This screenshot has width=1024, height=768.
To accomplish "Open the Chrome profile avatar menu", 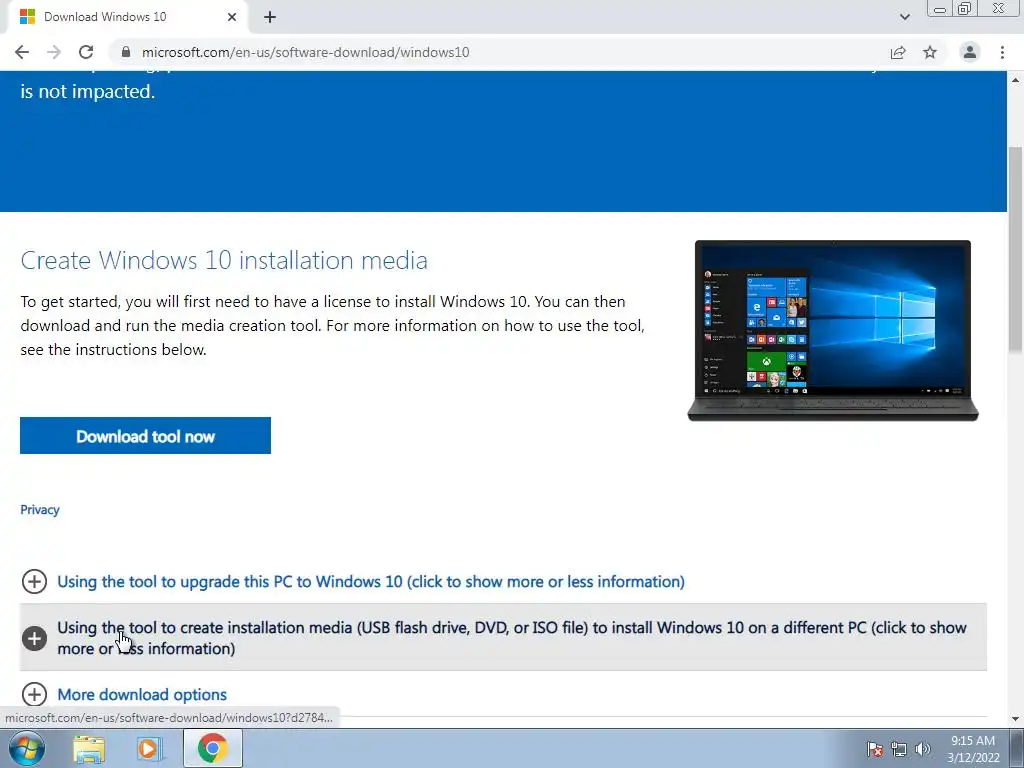I will tap(970, 52).
